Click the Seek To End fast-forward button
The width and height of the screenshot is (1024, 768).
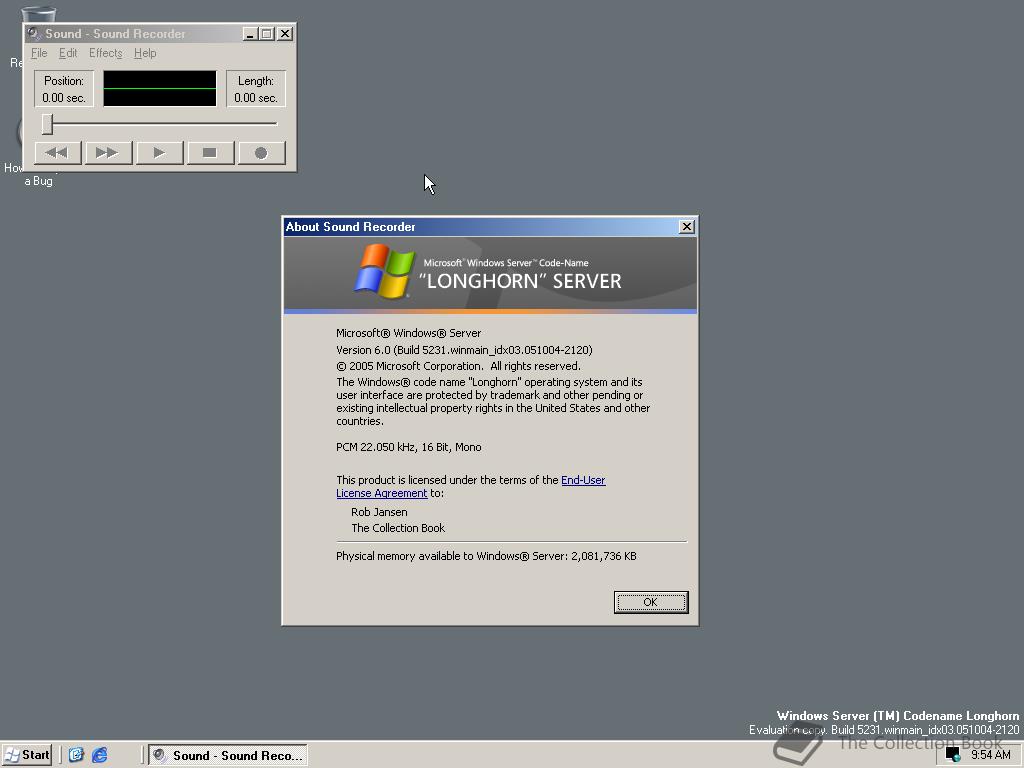click(108, 153)
